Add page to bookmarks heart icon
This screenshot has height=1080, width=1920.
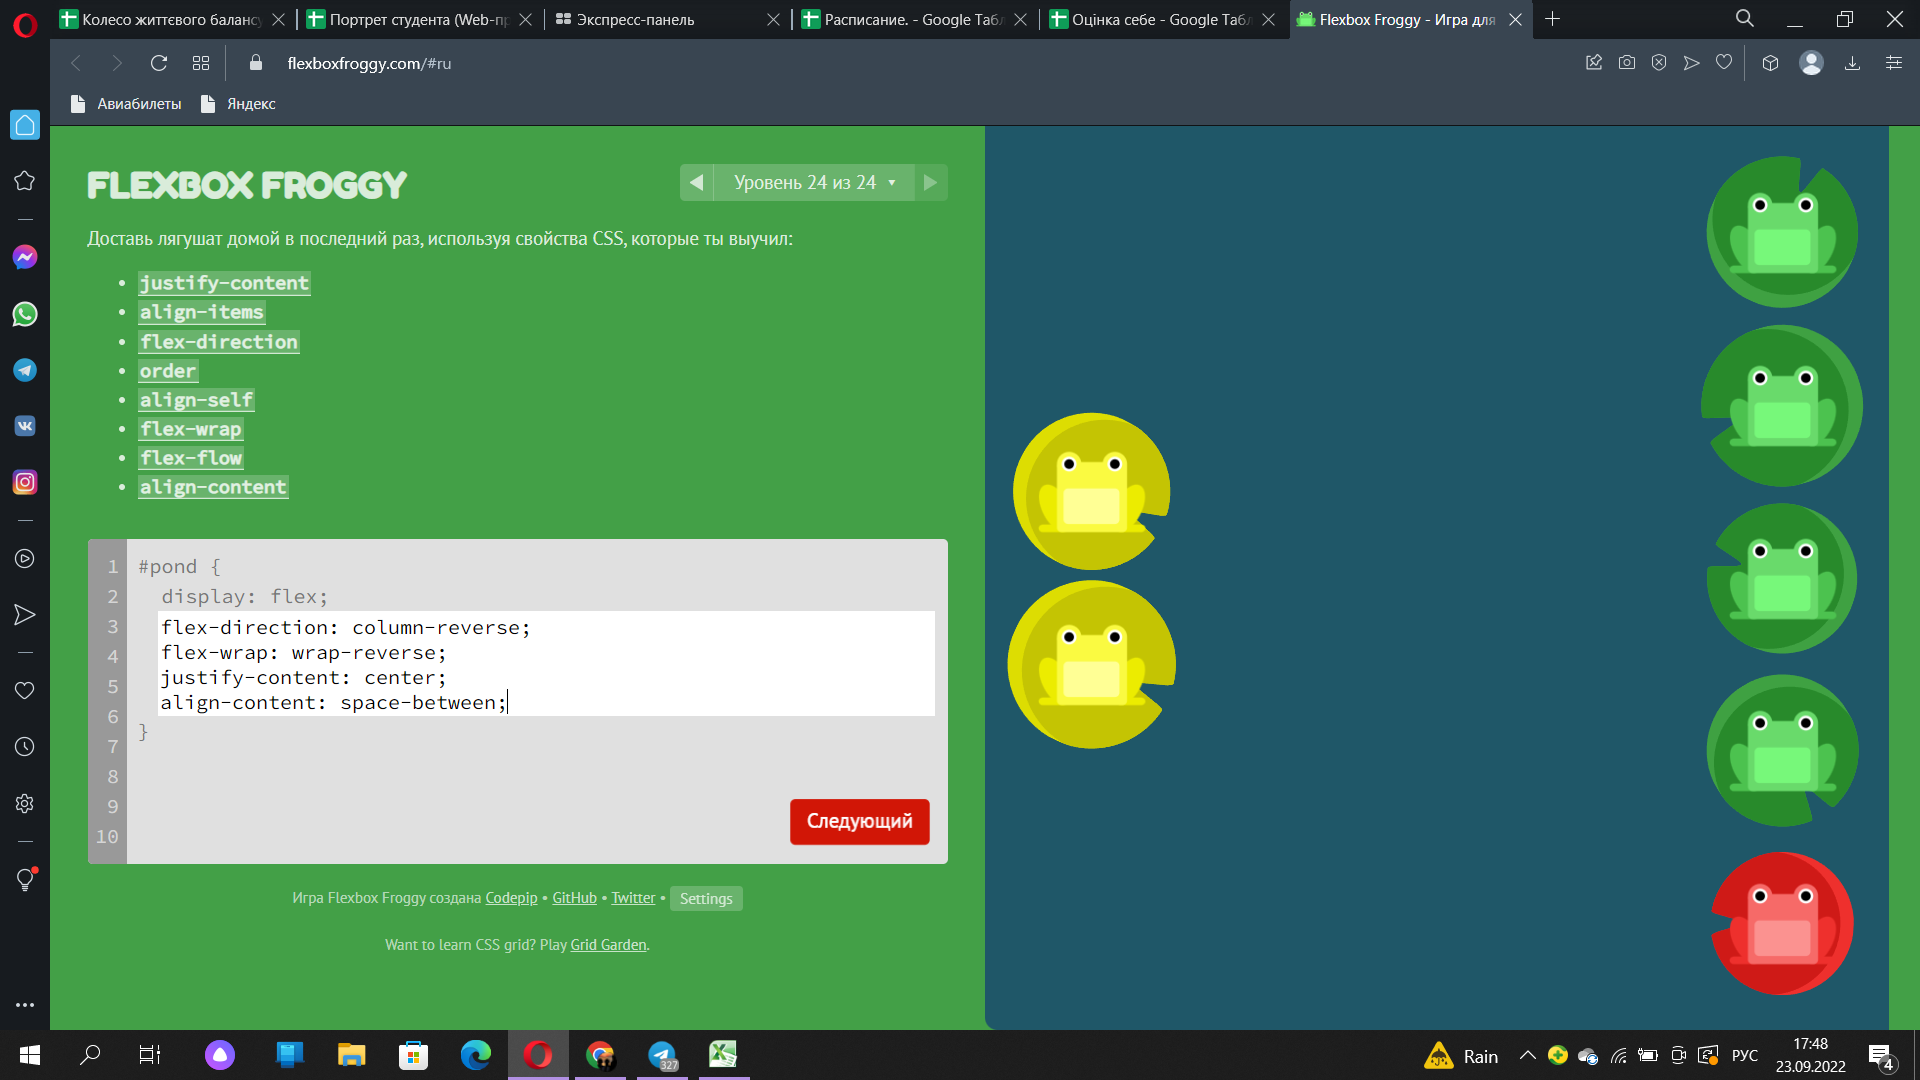point(1724,63)
